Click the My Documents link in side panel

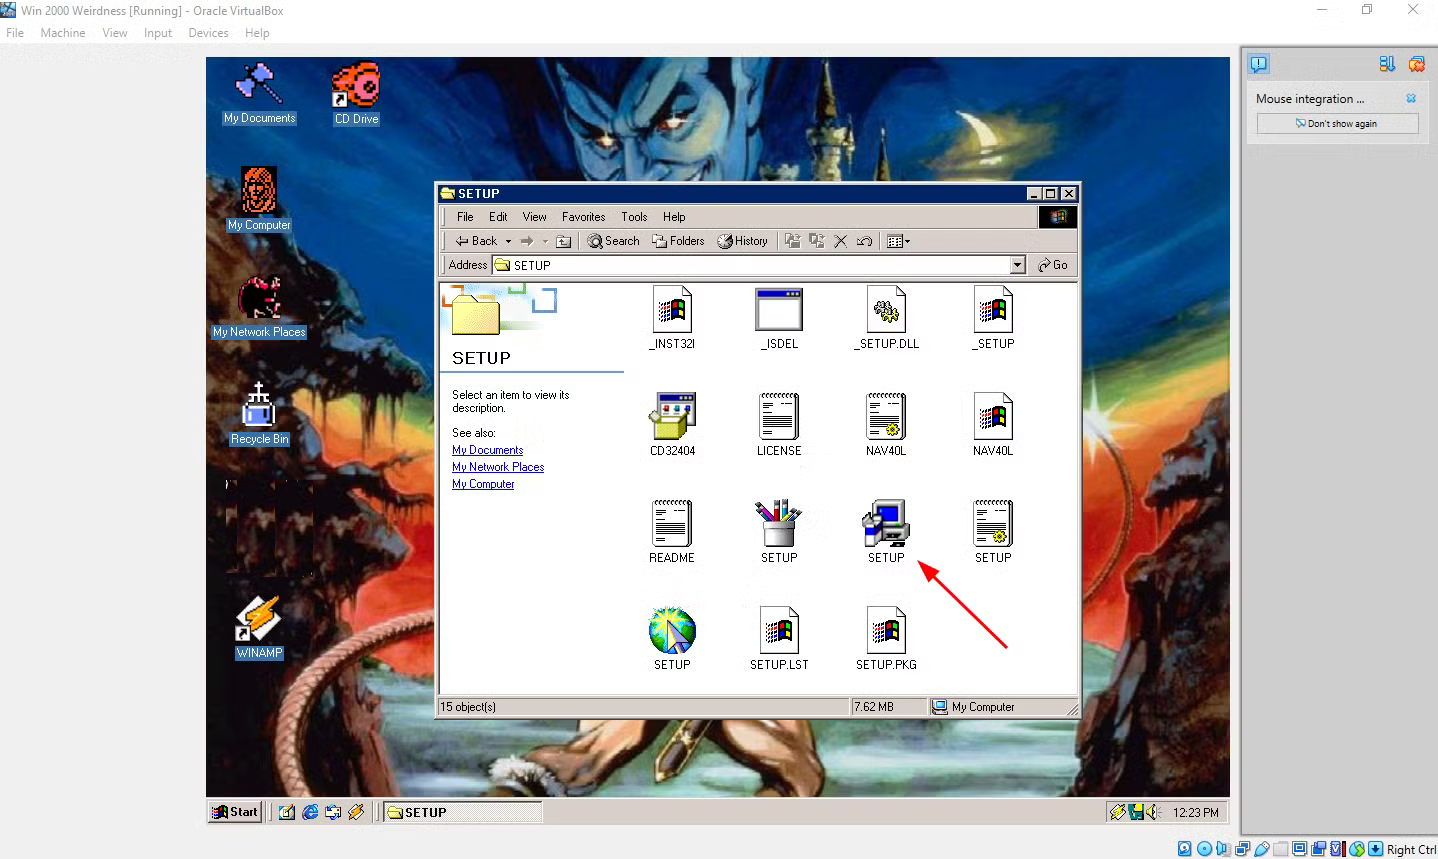(487, 450)
